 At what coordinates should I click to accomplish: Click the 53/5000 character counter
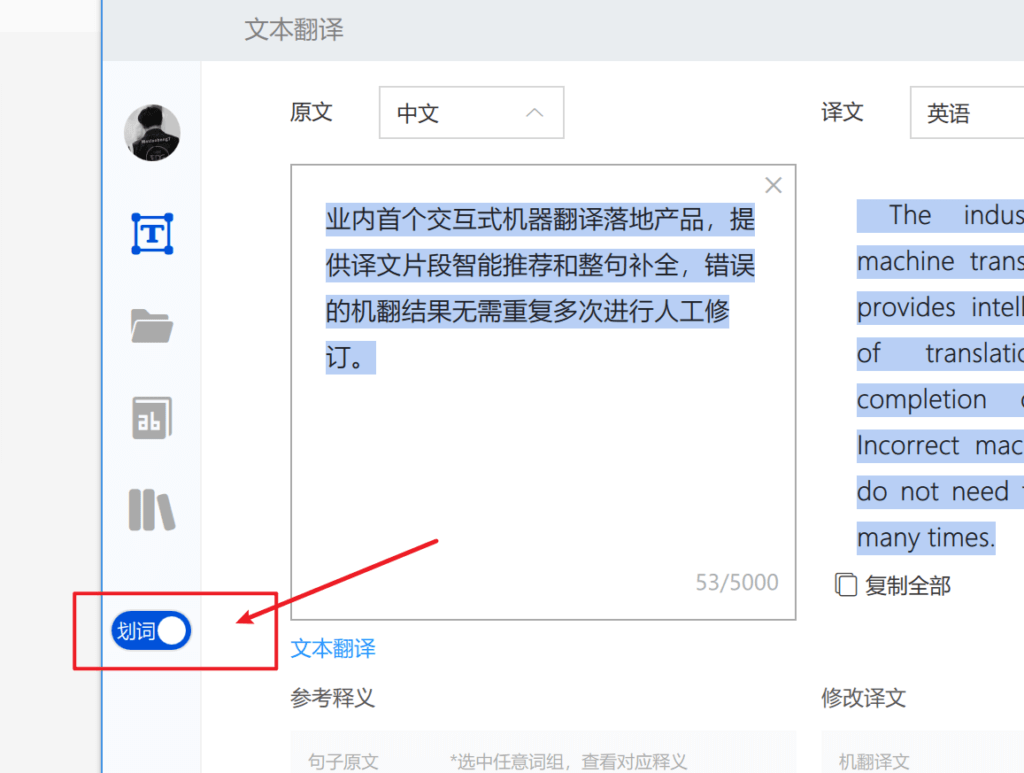[736, 582]
